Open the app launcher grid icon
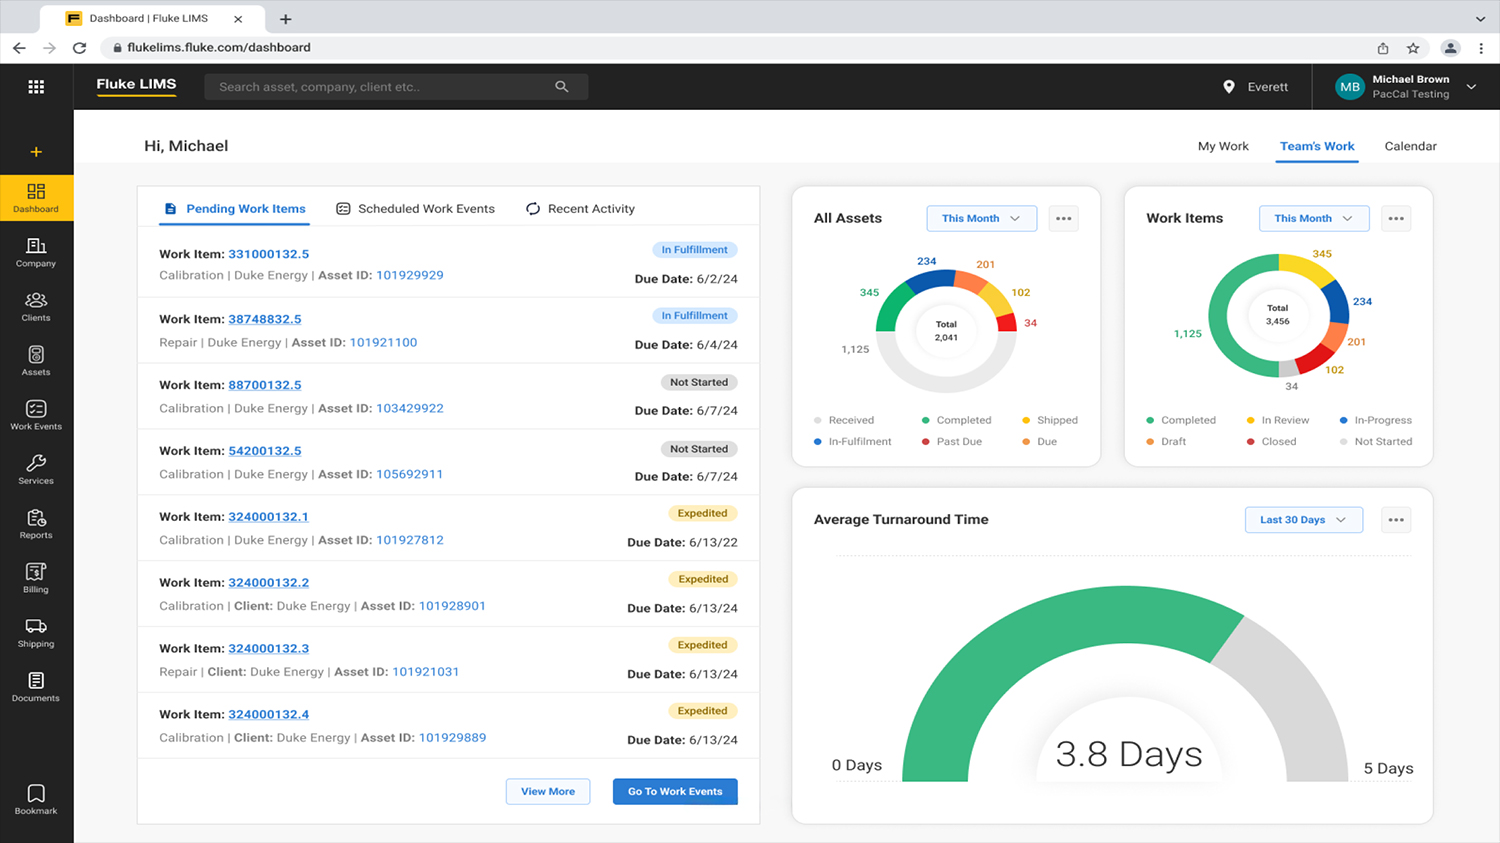This screenshot has height=843, width=1500. [x=36, y=87]
